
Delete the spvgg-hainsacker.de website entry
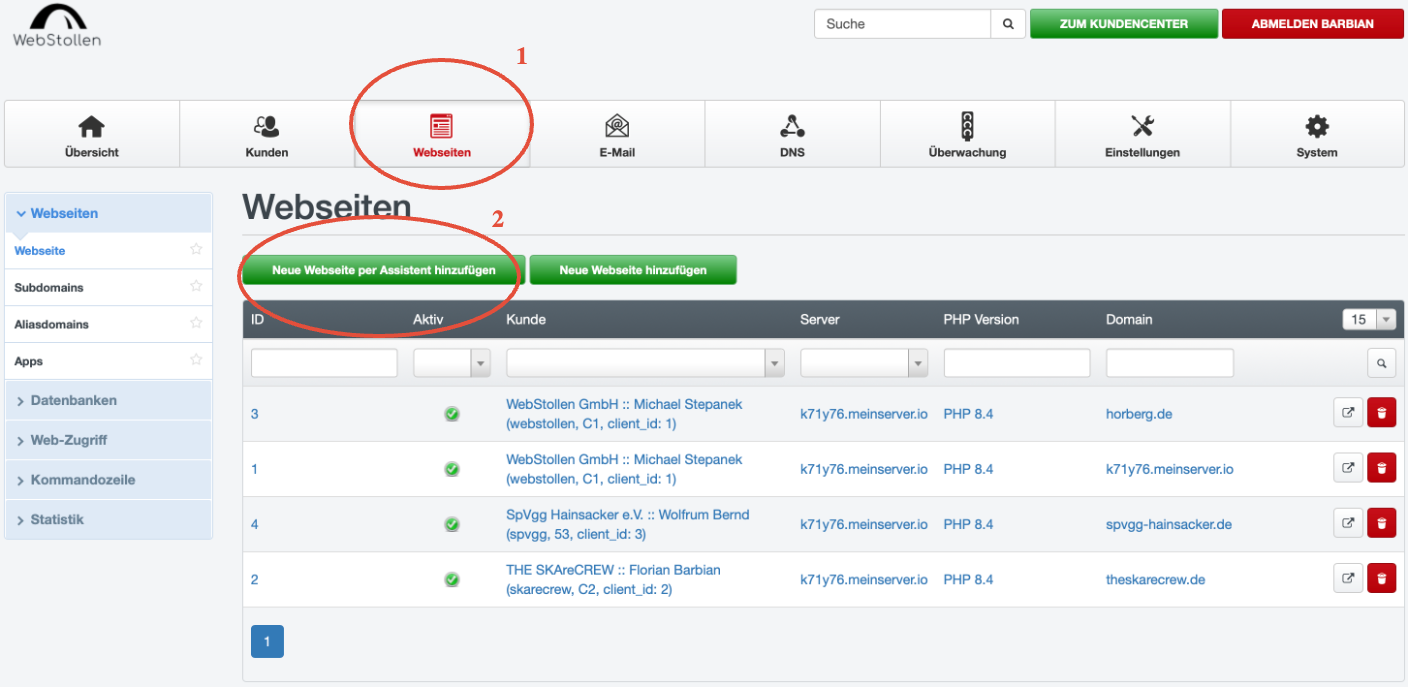coord(1381,522)
